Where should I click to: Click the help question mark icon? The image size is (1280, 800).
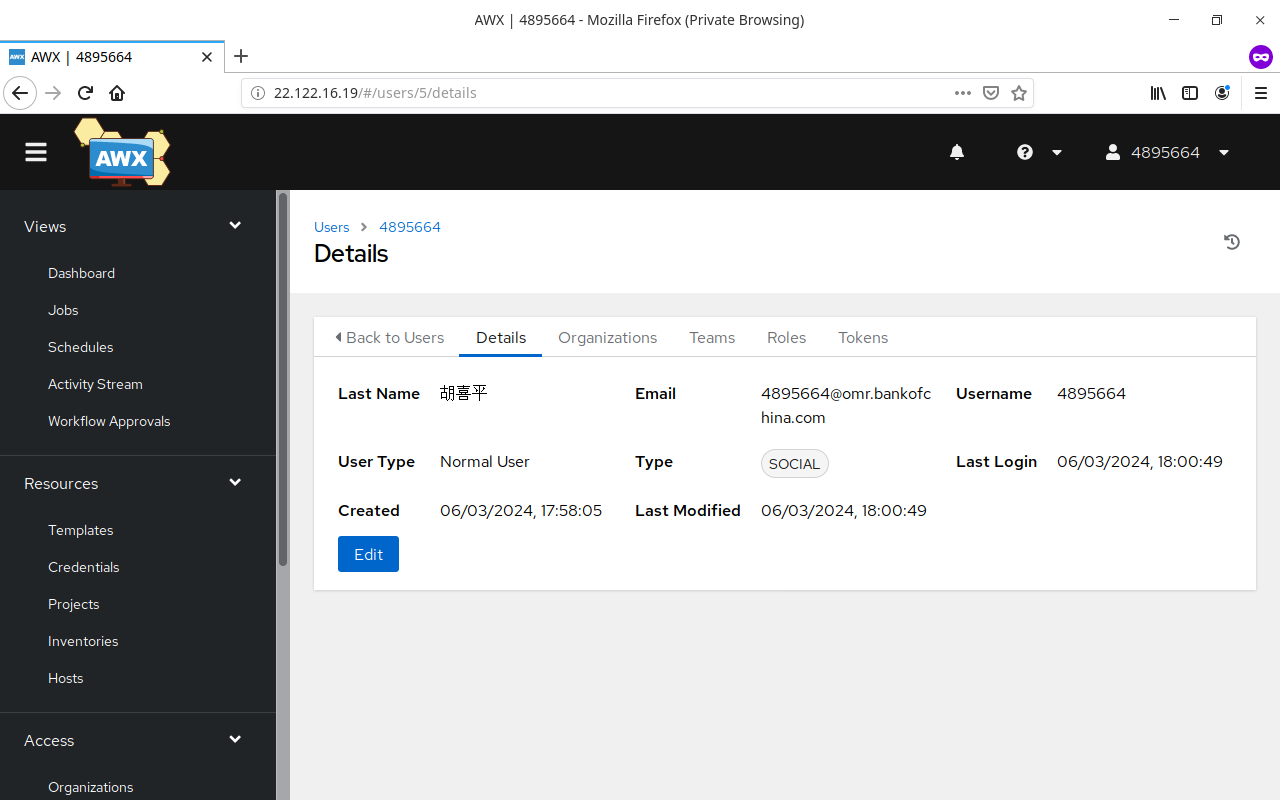point(1025,152)
